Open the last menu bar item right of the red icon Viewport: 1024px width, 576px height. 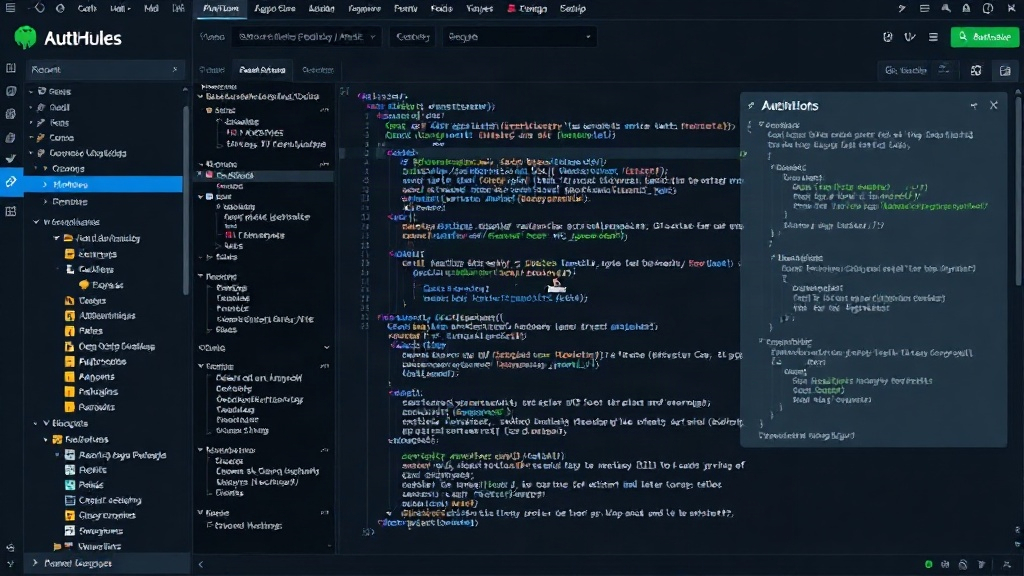573,8
